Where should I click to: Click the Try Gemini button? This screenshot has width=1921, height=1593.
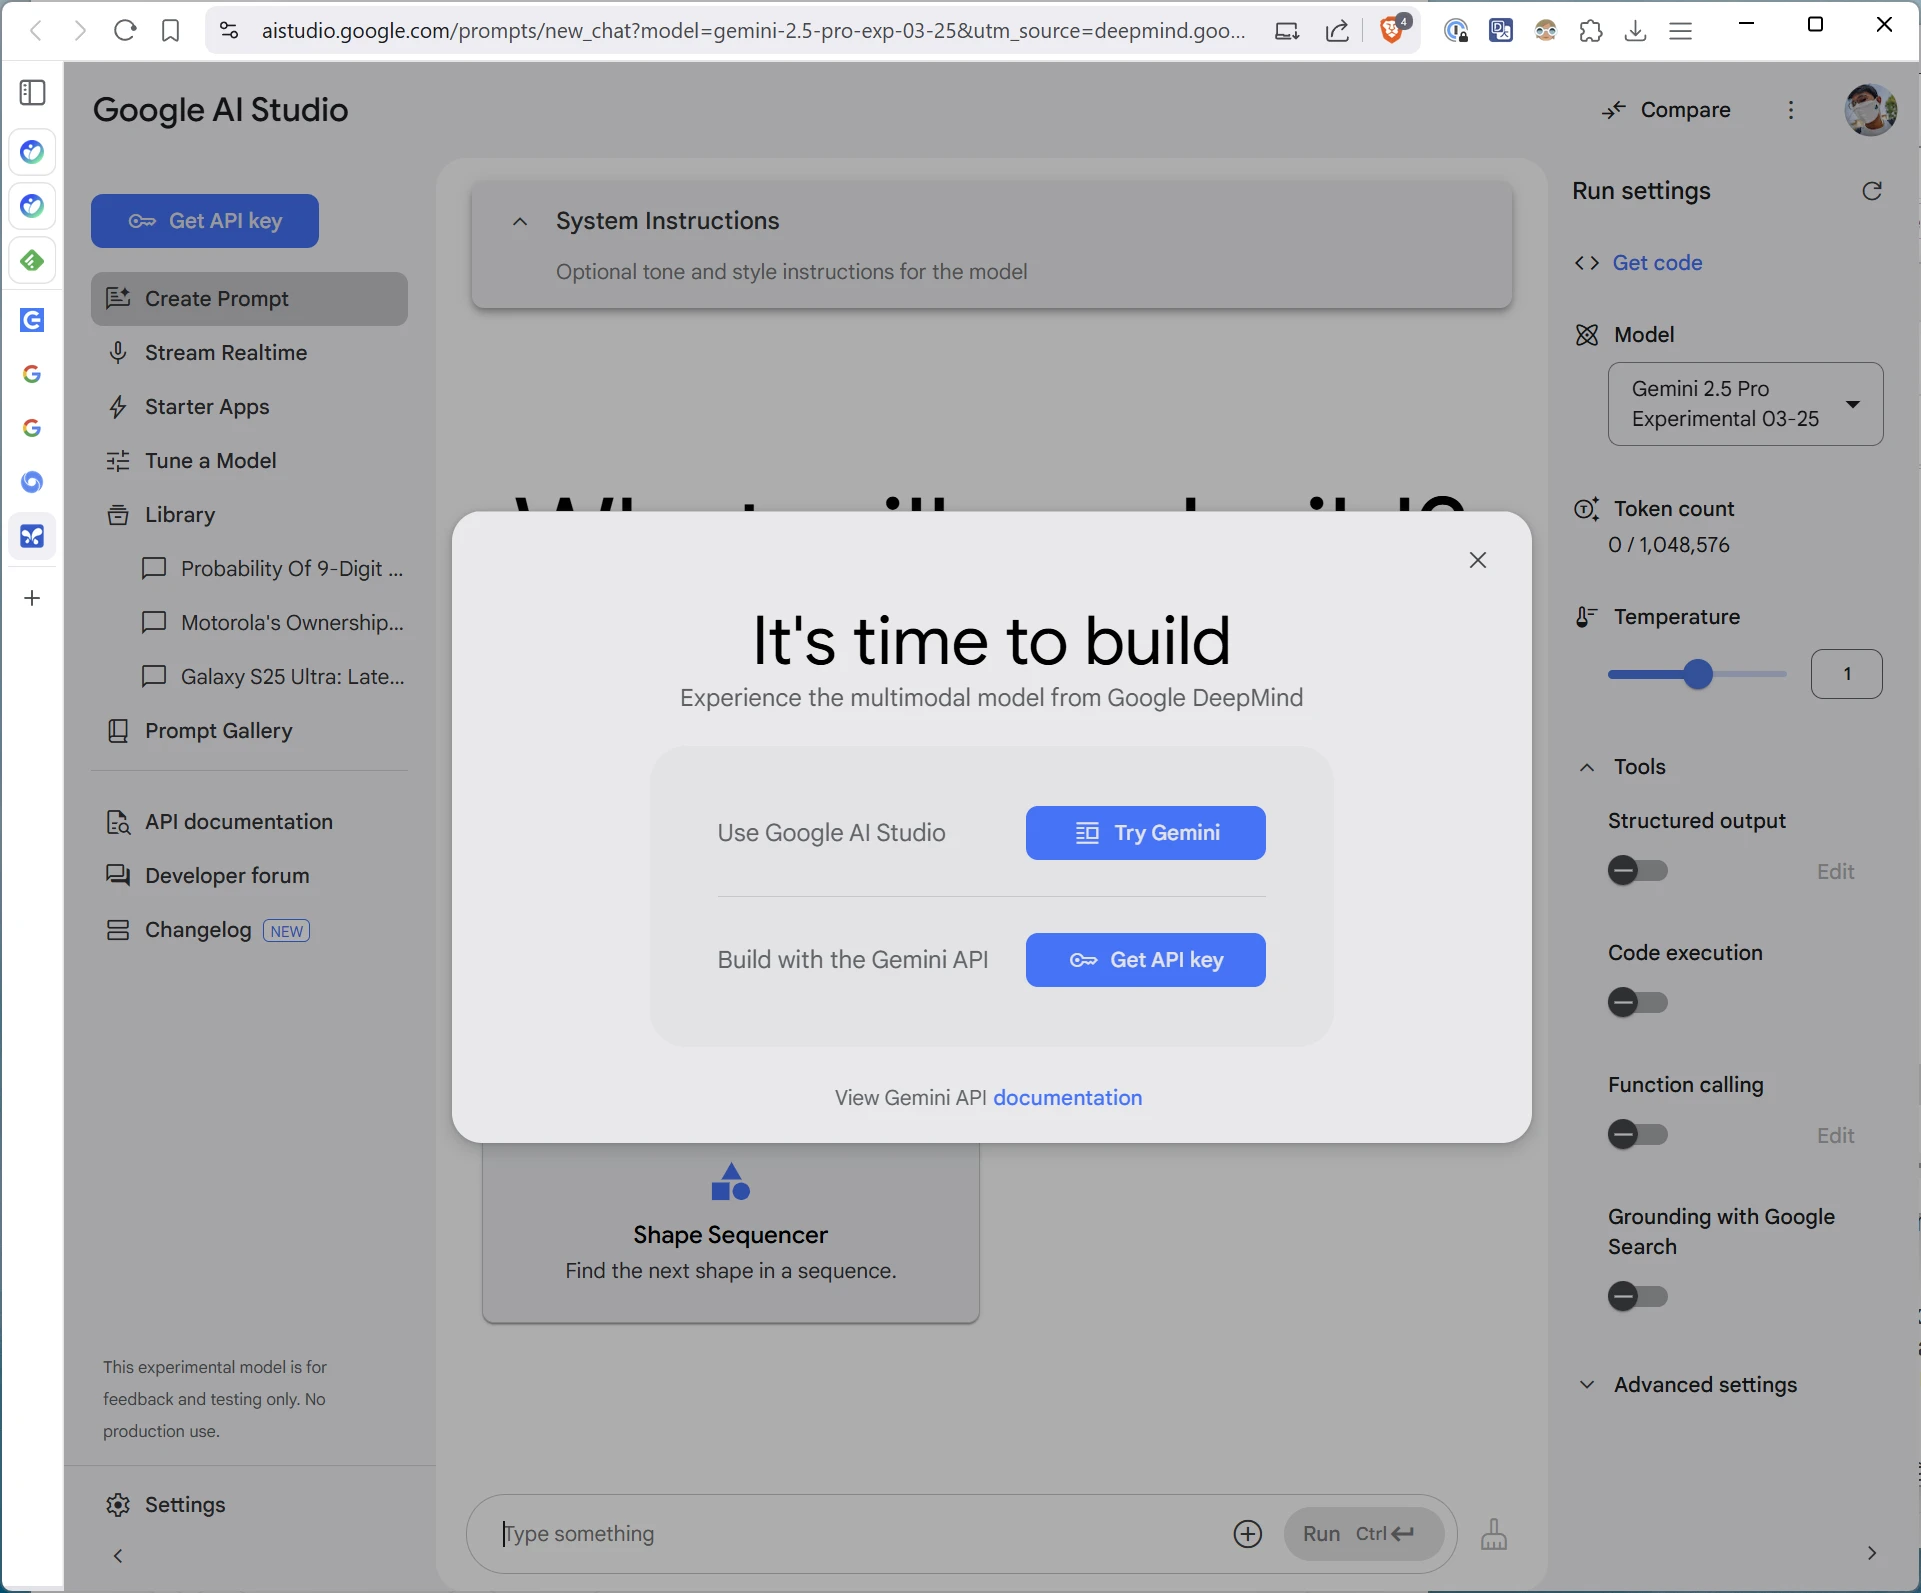[1146, 833]
